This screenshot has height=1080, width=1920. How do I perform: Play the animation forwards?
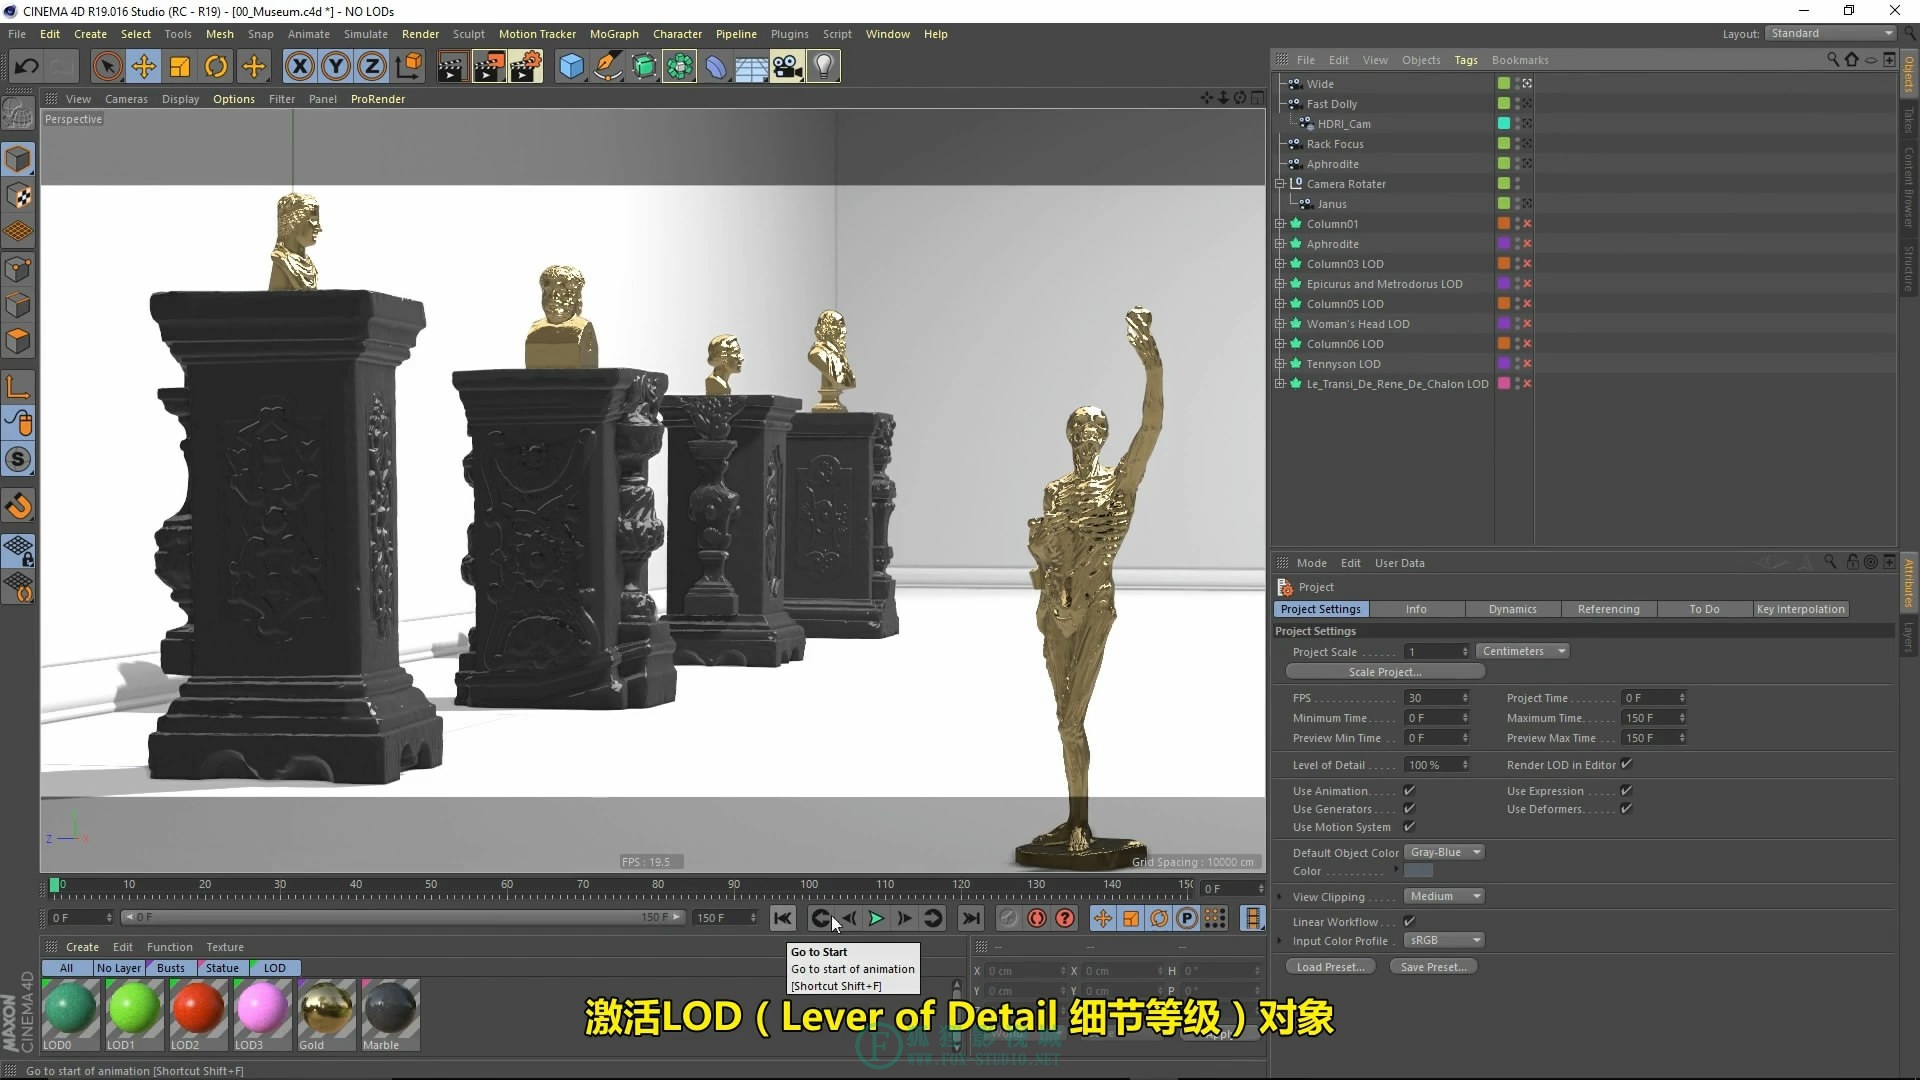click(876, 918)
